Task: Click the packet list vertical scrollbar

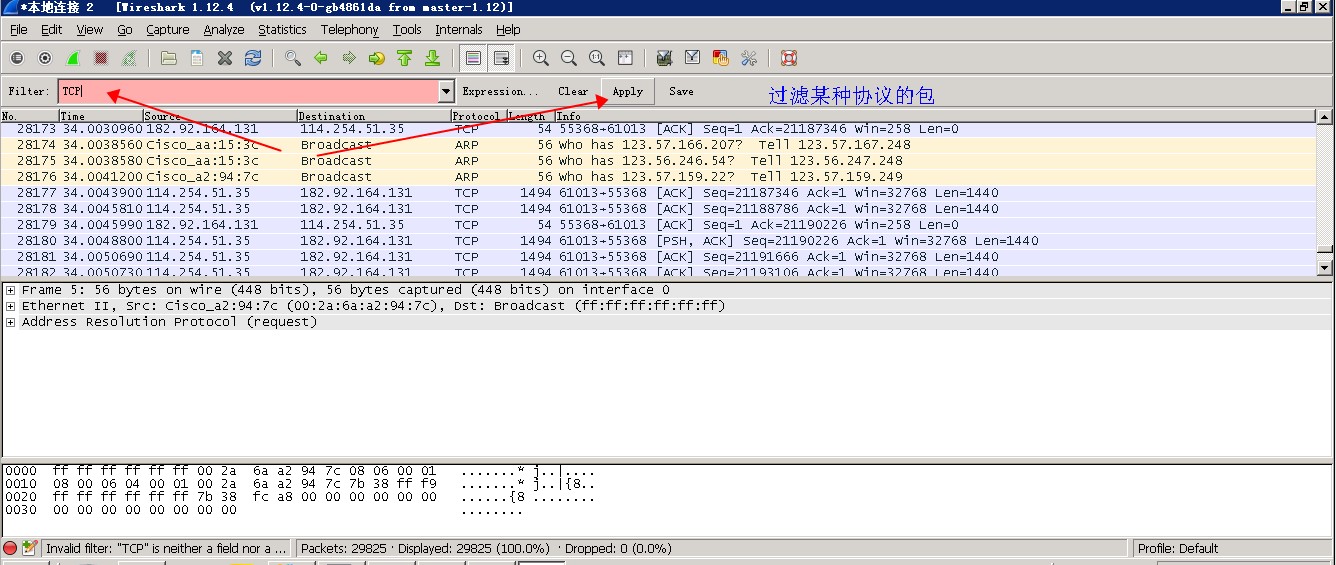Action: [1325, 190]
